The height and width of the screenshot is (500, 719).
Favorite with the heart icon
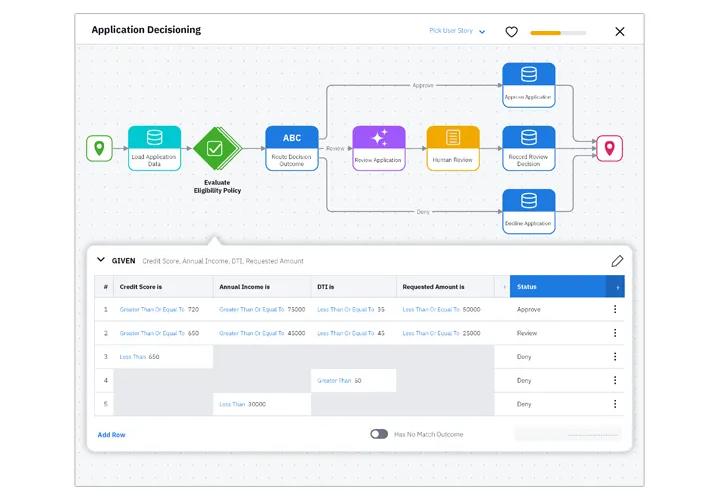511,32
